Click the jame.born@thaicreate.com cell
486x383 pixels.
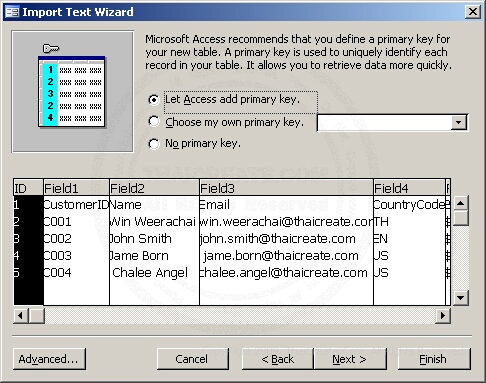[286, 256]
